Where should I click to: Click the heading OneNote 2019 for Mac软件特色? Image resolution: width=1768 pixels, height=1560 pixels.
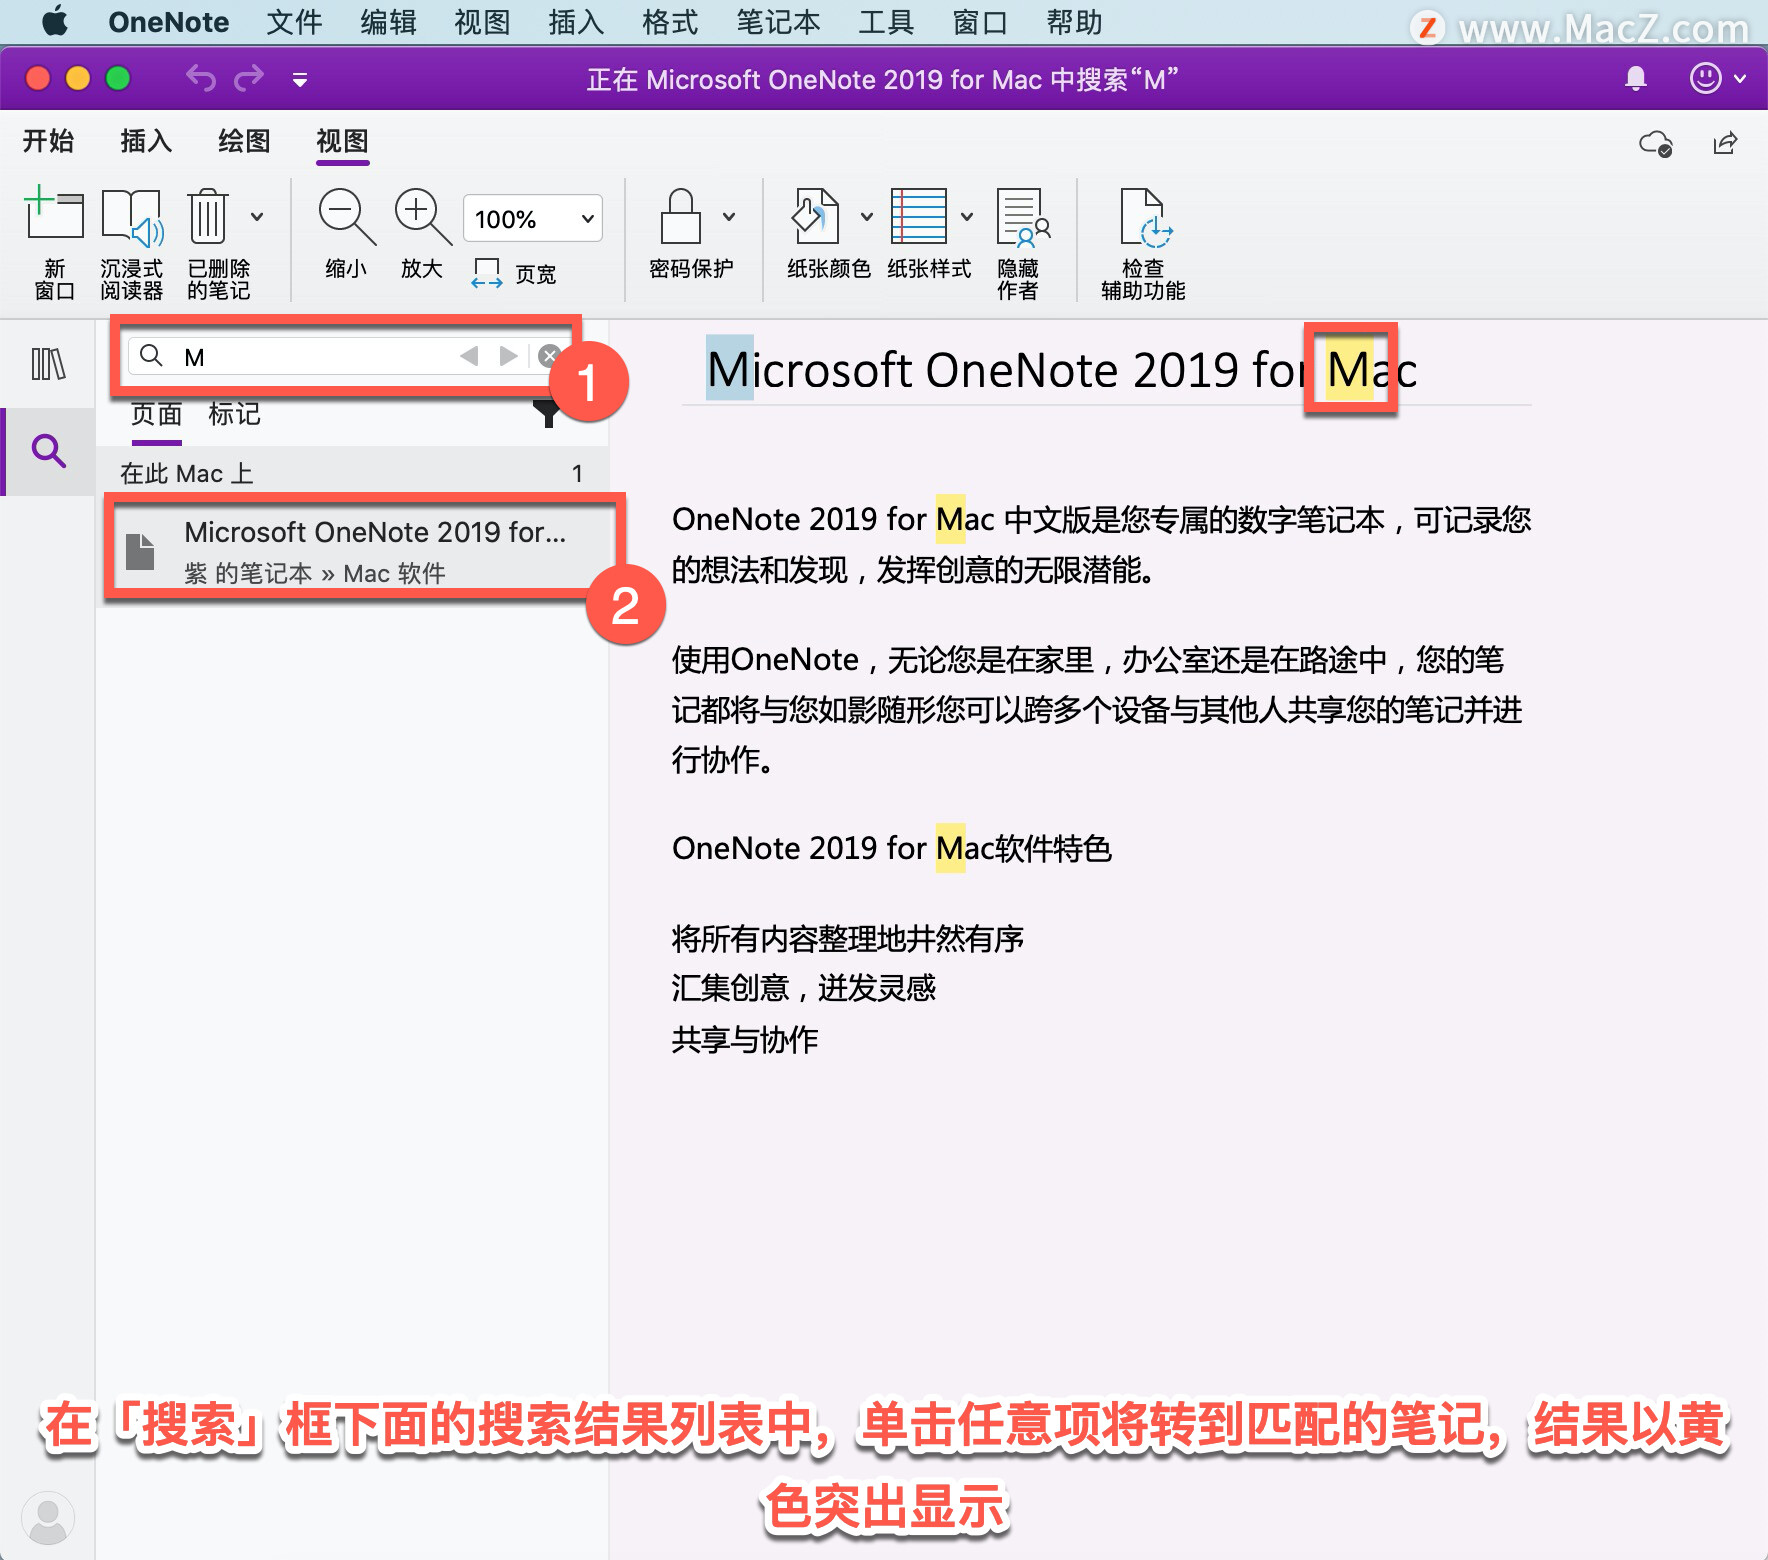[x=892, y=848]
